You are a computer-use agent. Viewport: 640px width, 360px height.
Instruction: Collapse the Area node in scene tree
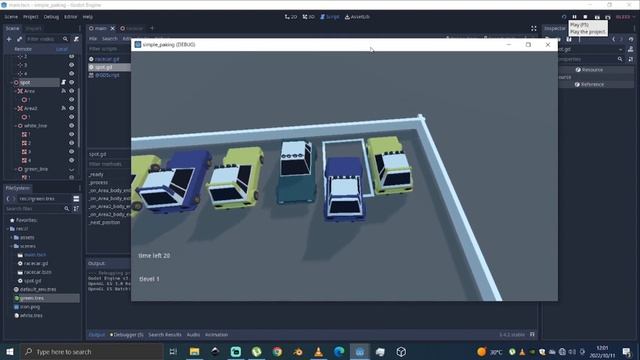click(x=15, y=91)
